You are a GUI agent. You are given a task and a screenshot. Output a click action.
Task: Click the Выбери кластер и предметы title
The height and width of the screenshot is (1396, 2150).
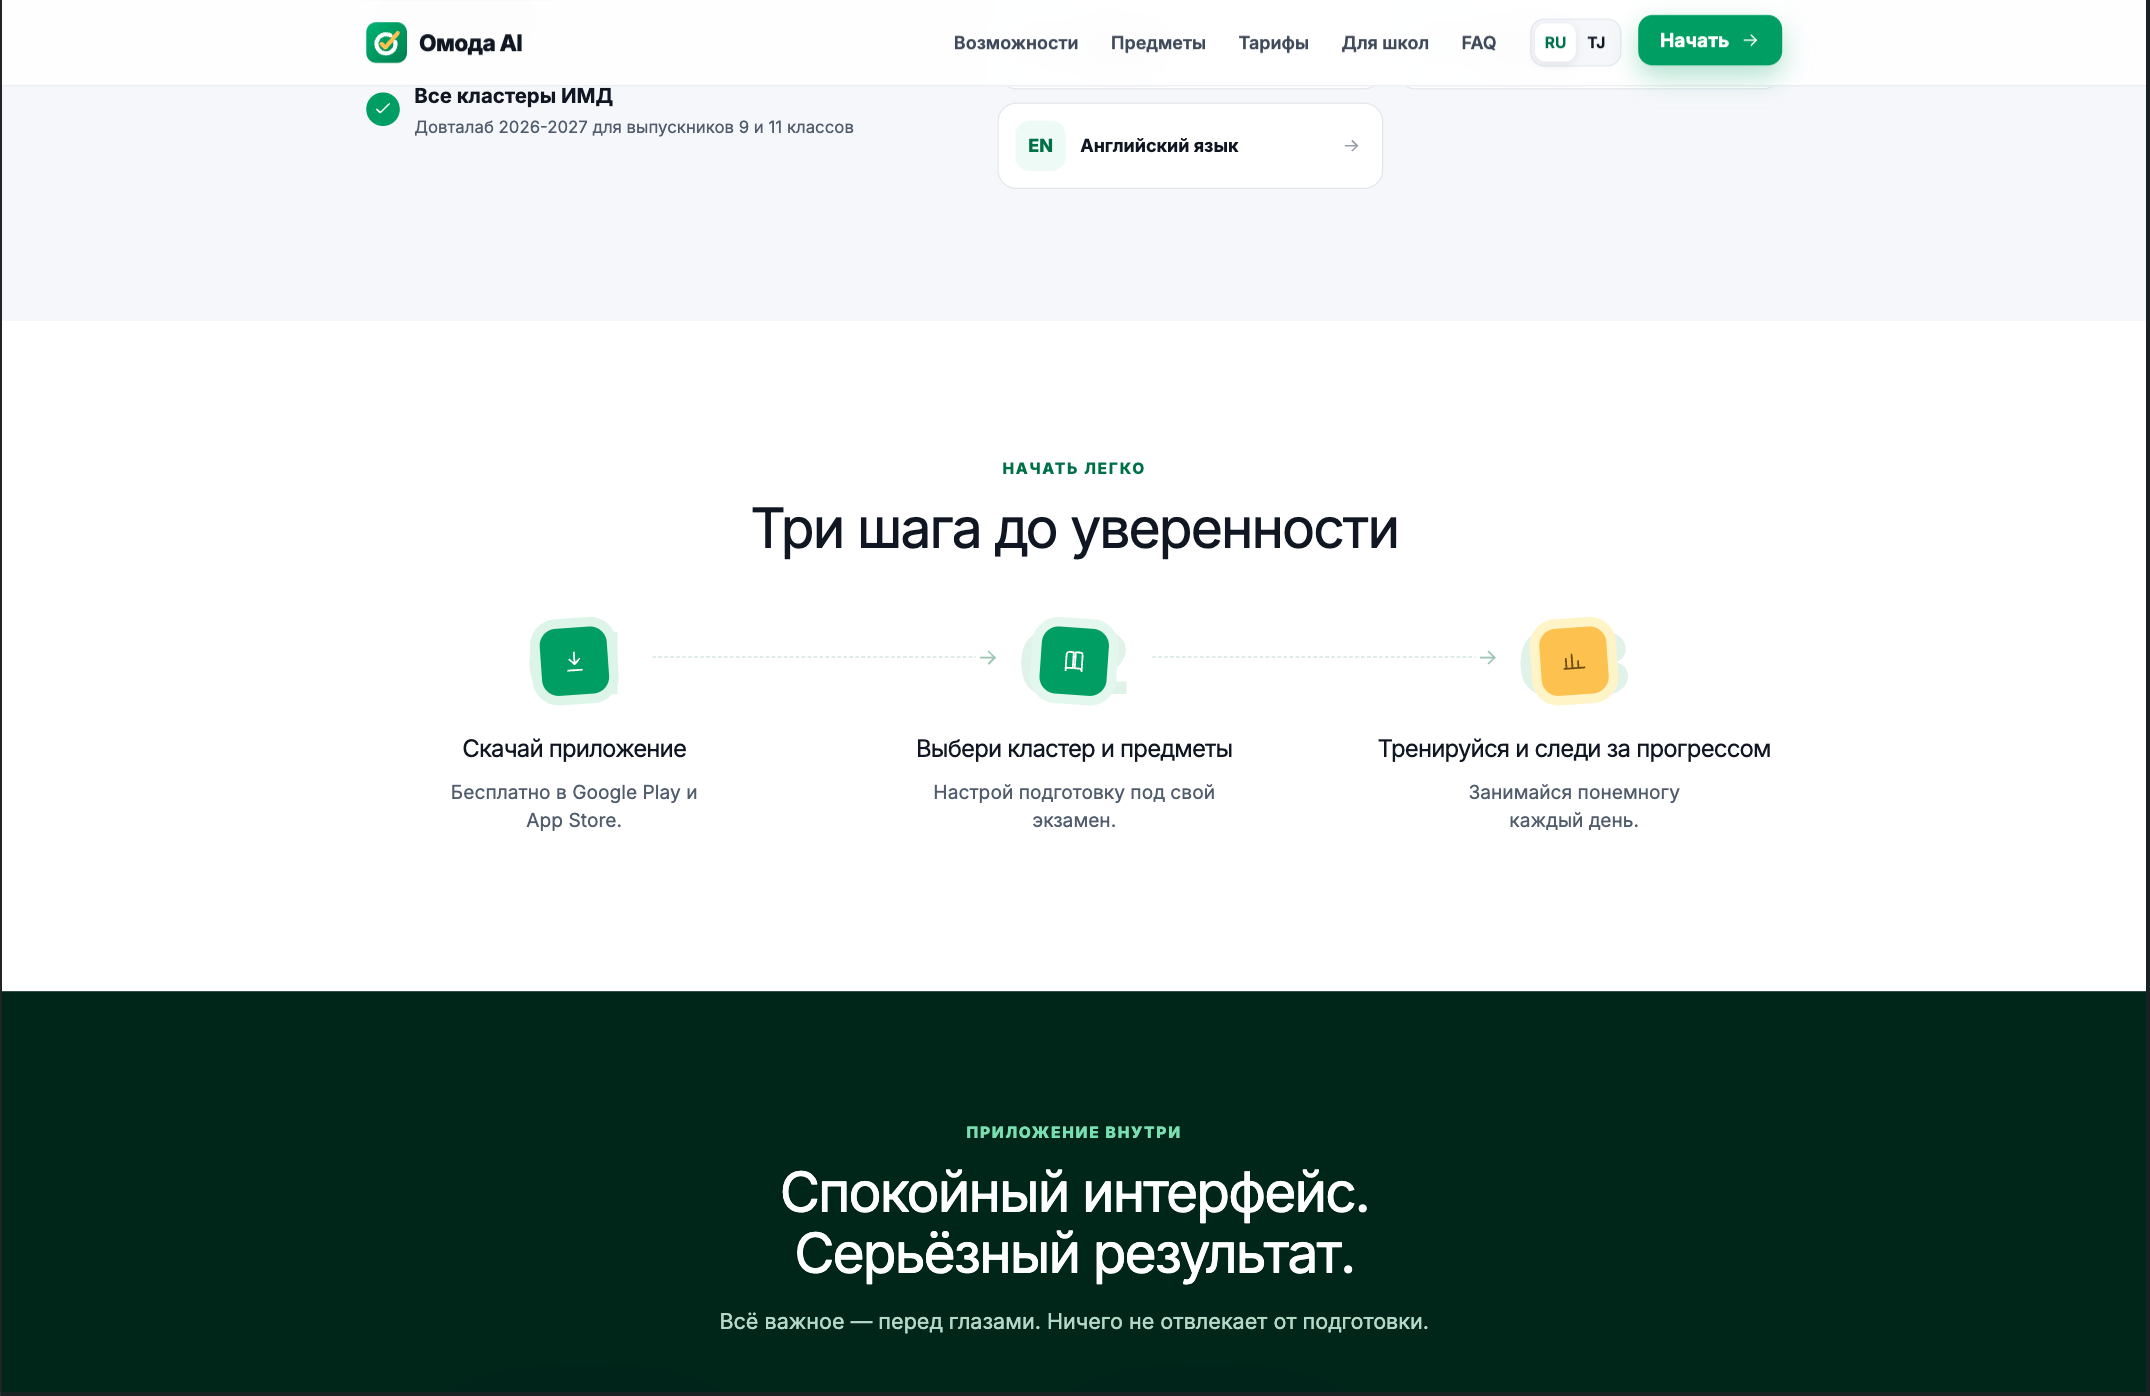point(1074,749)
